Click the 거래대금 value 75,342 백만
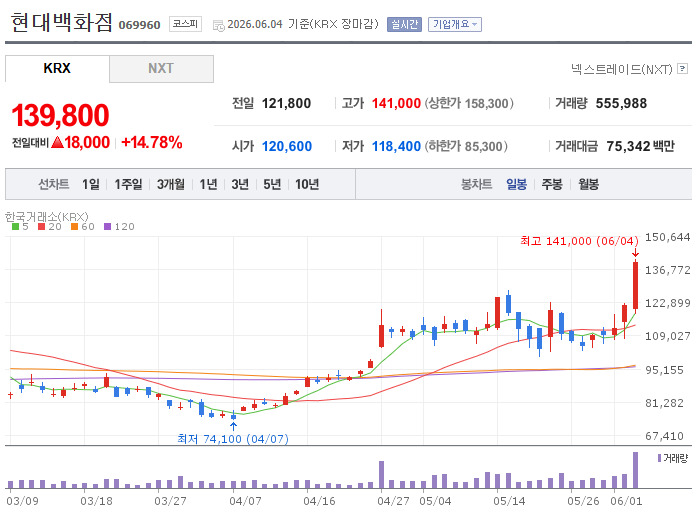 point(640,146)
